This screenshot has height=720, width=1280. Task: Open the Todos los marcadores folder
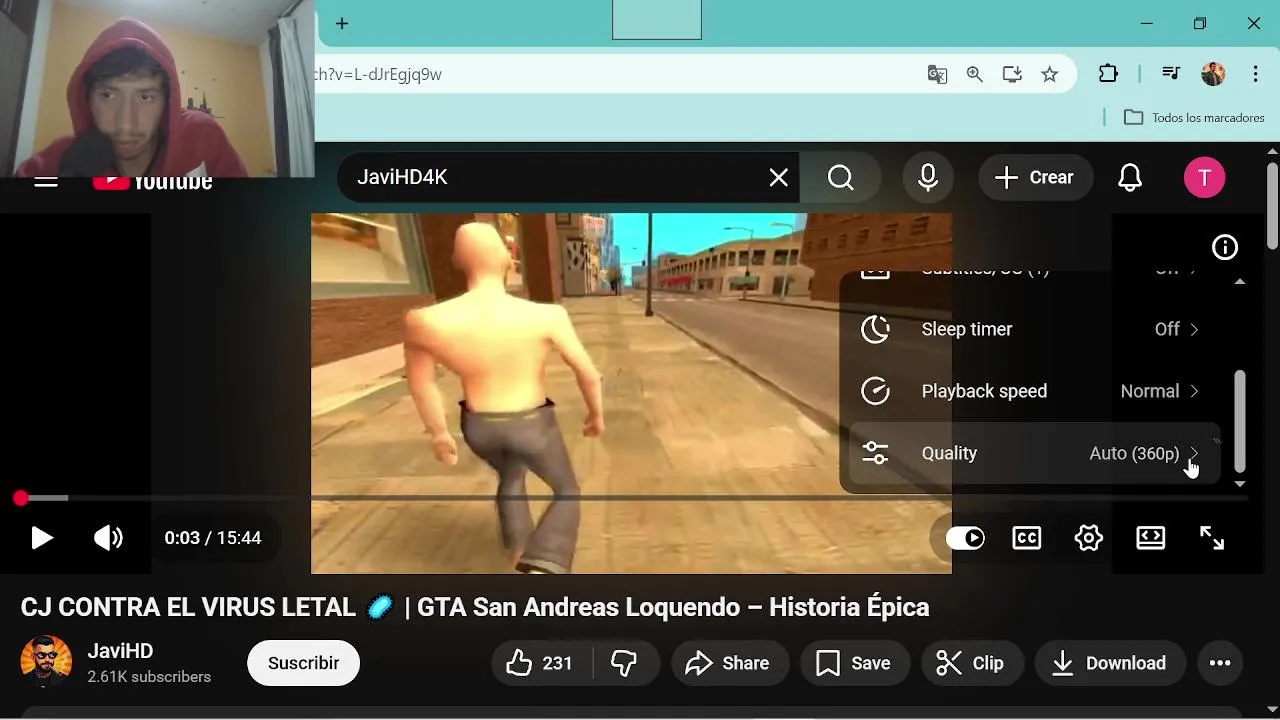[1194, 117]
